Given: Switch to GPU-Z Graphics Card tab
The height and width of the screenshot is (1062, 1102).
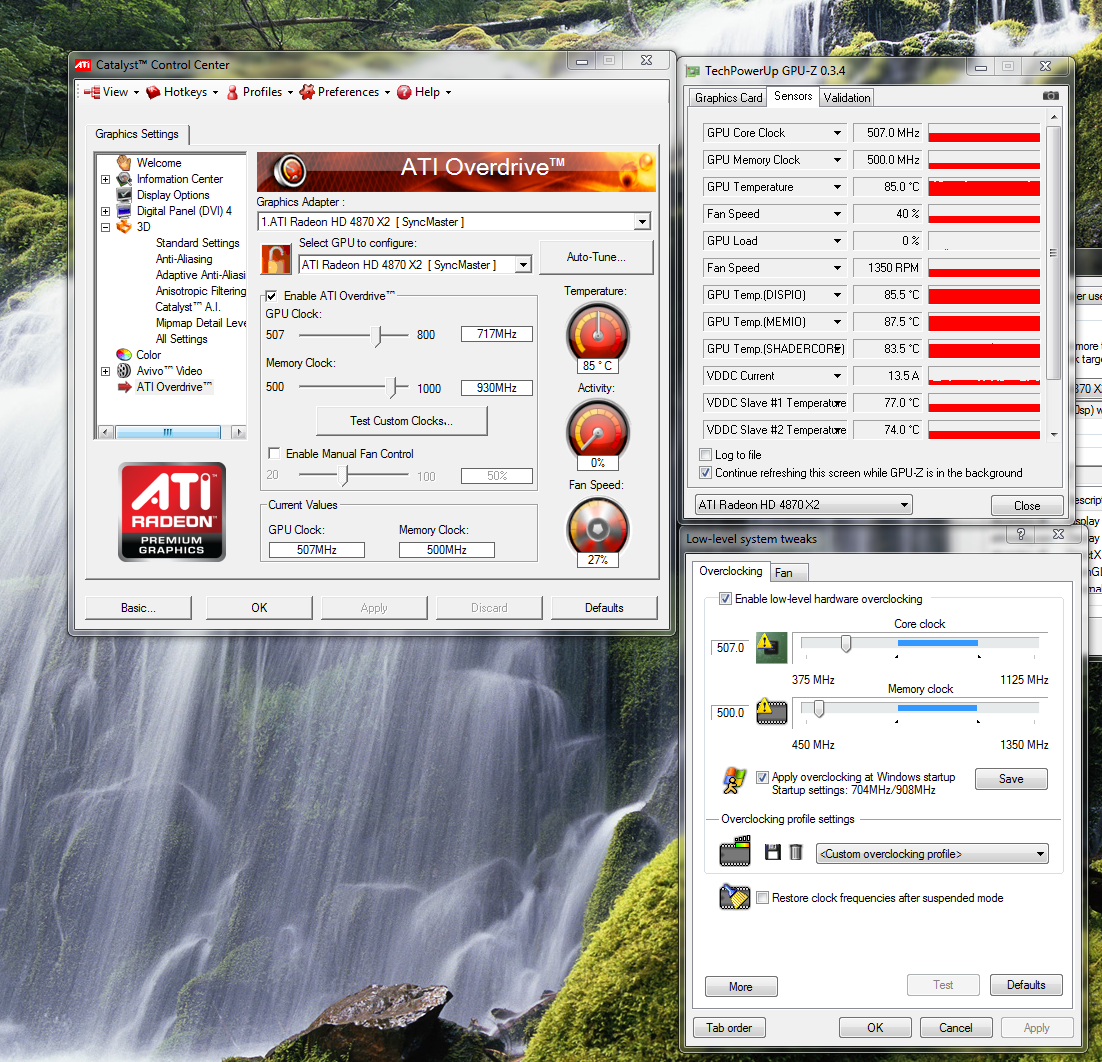Looking at the screenshot, I should click(728, 98).
